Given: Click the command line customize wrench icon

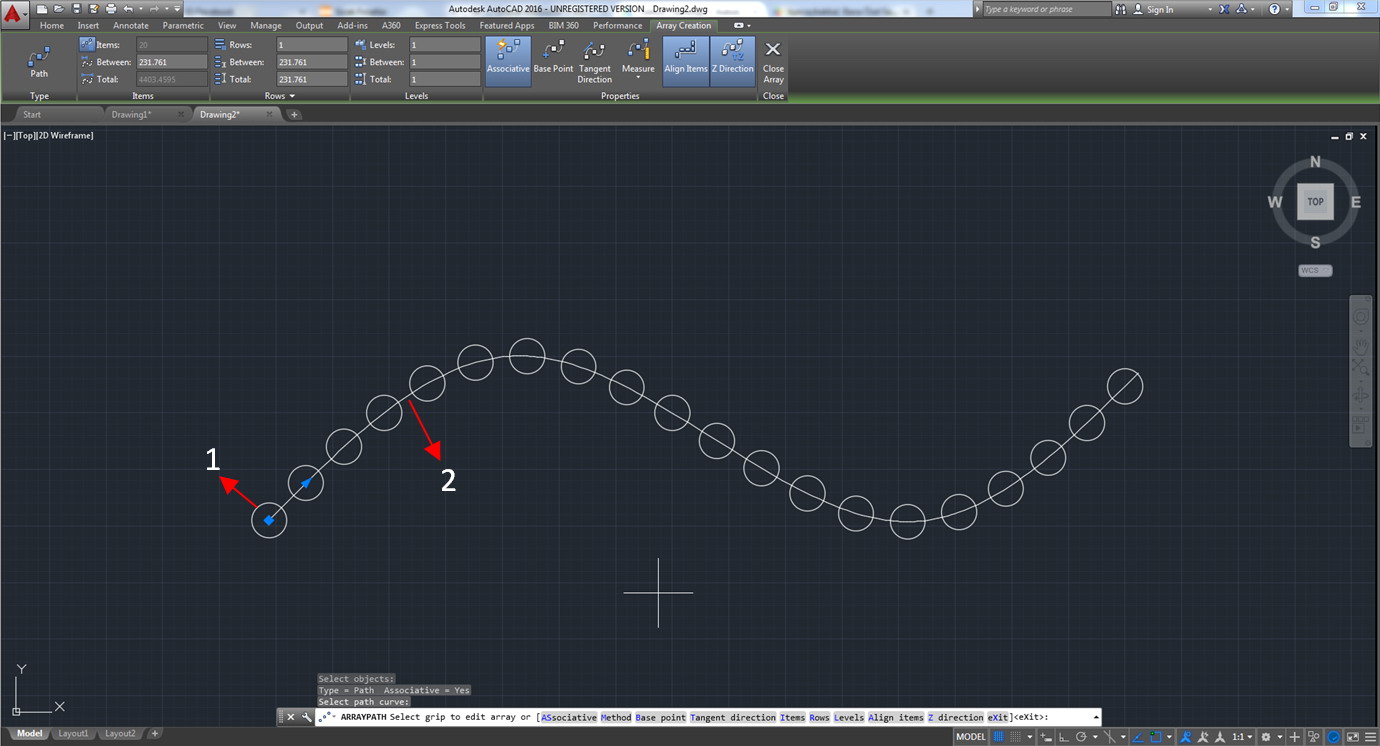Looking at the screenshot, I should coord(306,717).
